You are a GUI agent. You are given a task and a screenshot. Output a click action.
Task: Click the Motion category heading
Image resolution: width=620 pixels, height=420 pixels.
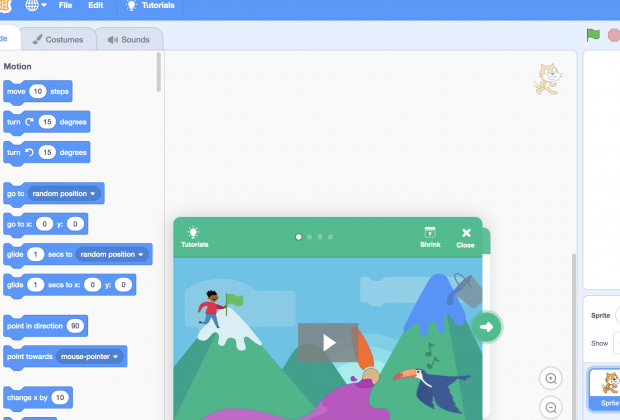pos(17,66)
